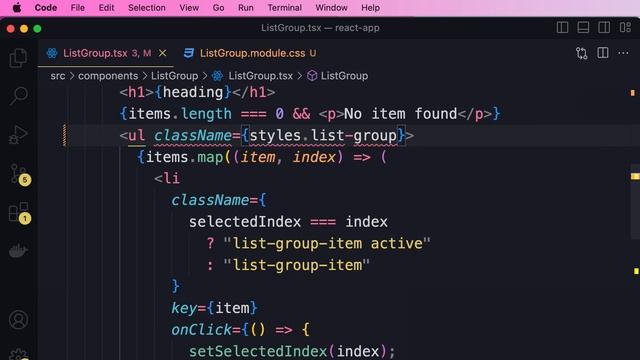
Task: Click "list-group-item active" string
Action: [327, 244]
